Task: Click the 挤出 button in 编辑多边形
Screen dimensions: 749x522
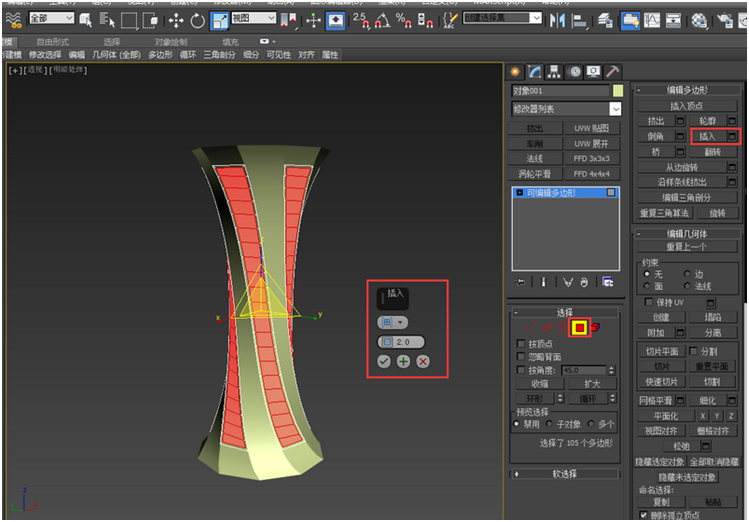Action: (655, 121)
